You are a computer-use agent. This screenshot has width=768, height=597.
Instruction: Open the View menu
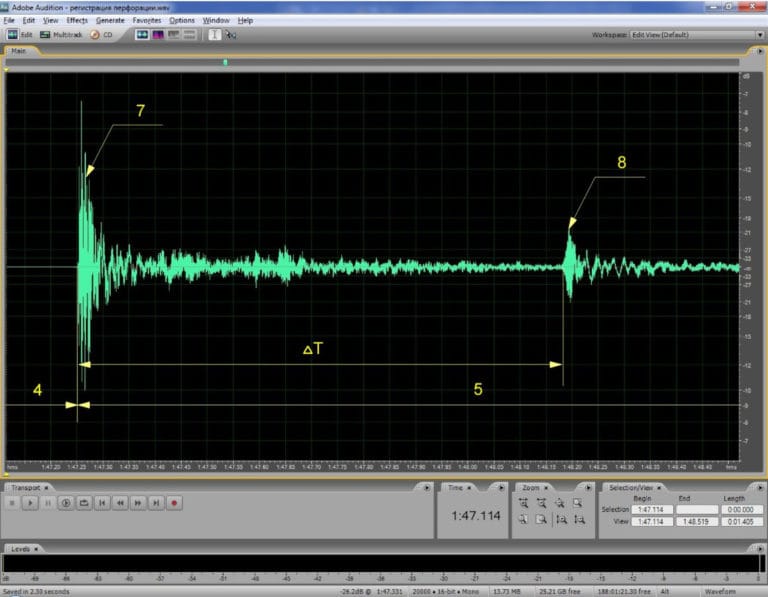pyautogui.click(x=50, y=21)
